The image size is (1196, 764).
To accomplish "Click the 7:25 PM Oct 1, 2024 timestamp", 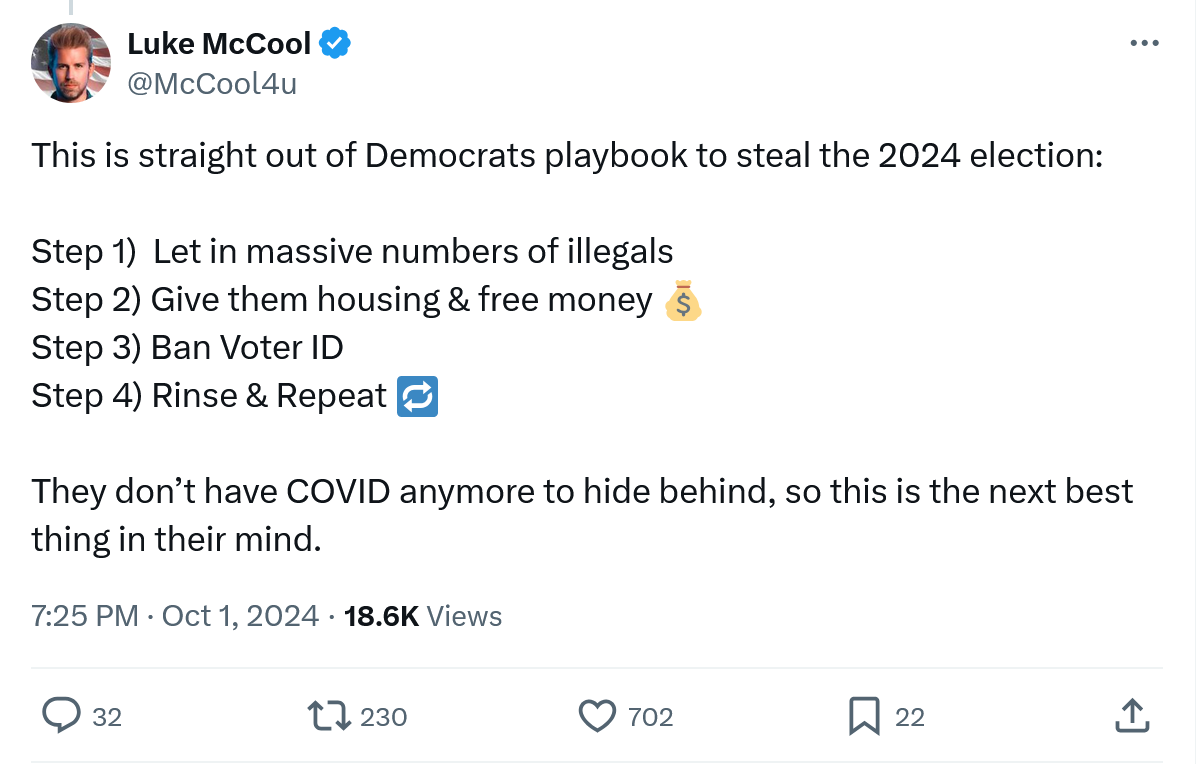I will coord(175,615).
